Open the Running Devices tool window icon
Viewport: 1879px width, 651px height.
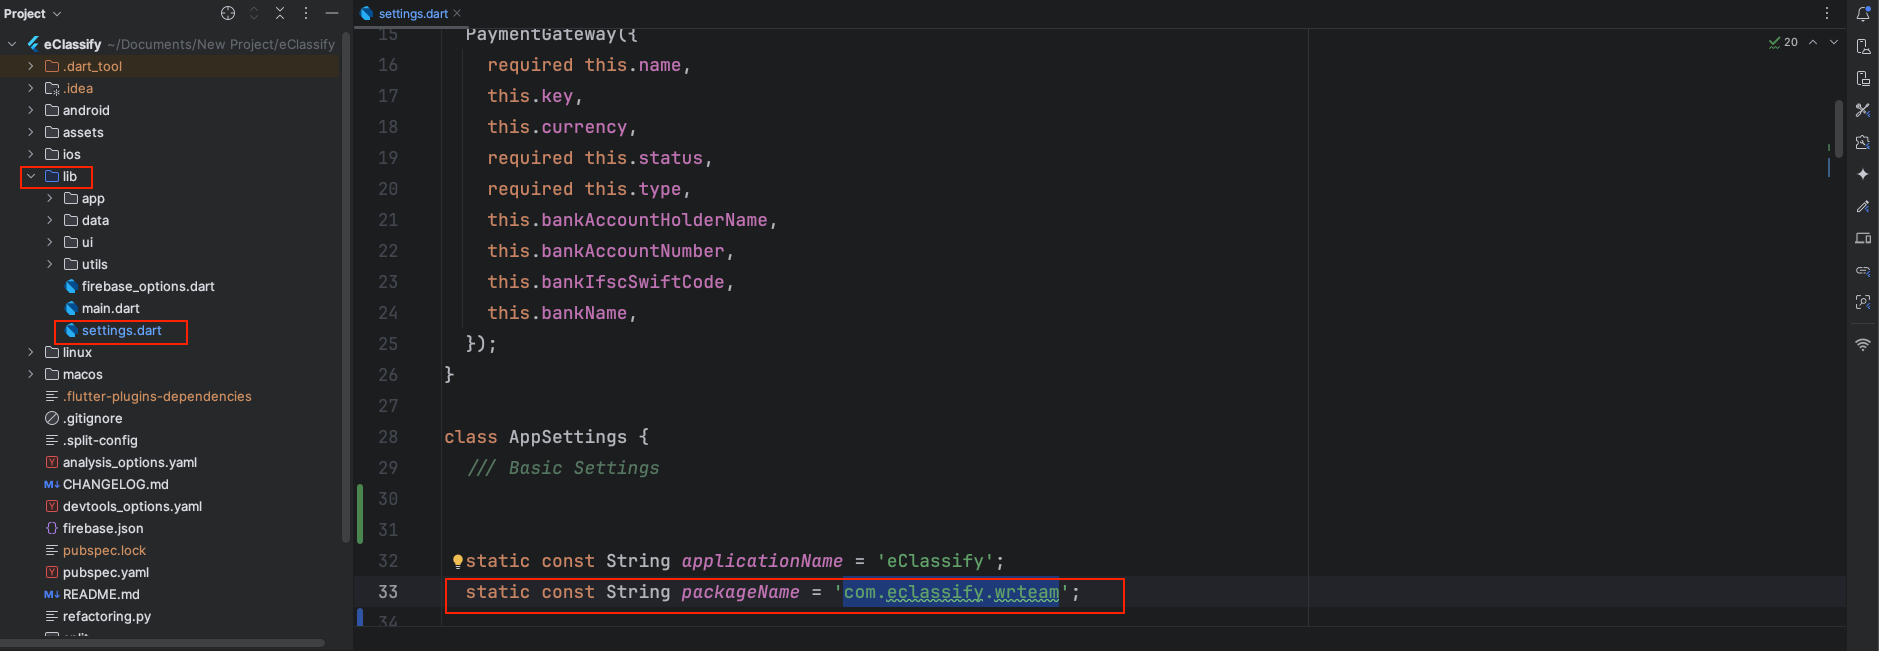pos(1863,78)
